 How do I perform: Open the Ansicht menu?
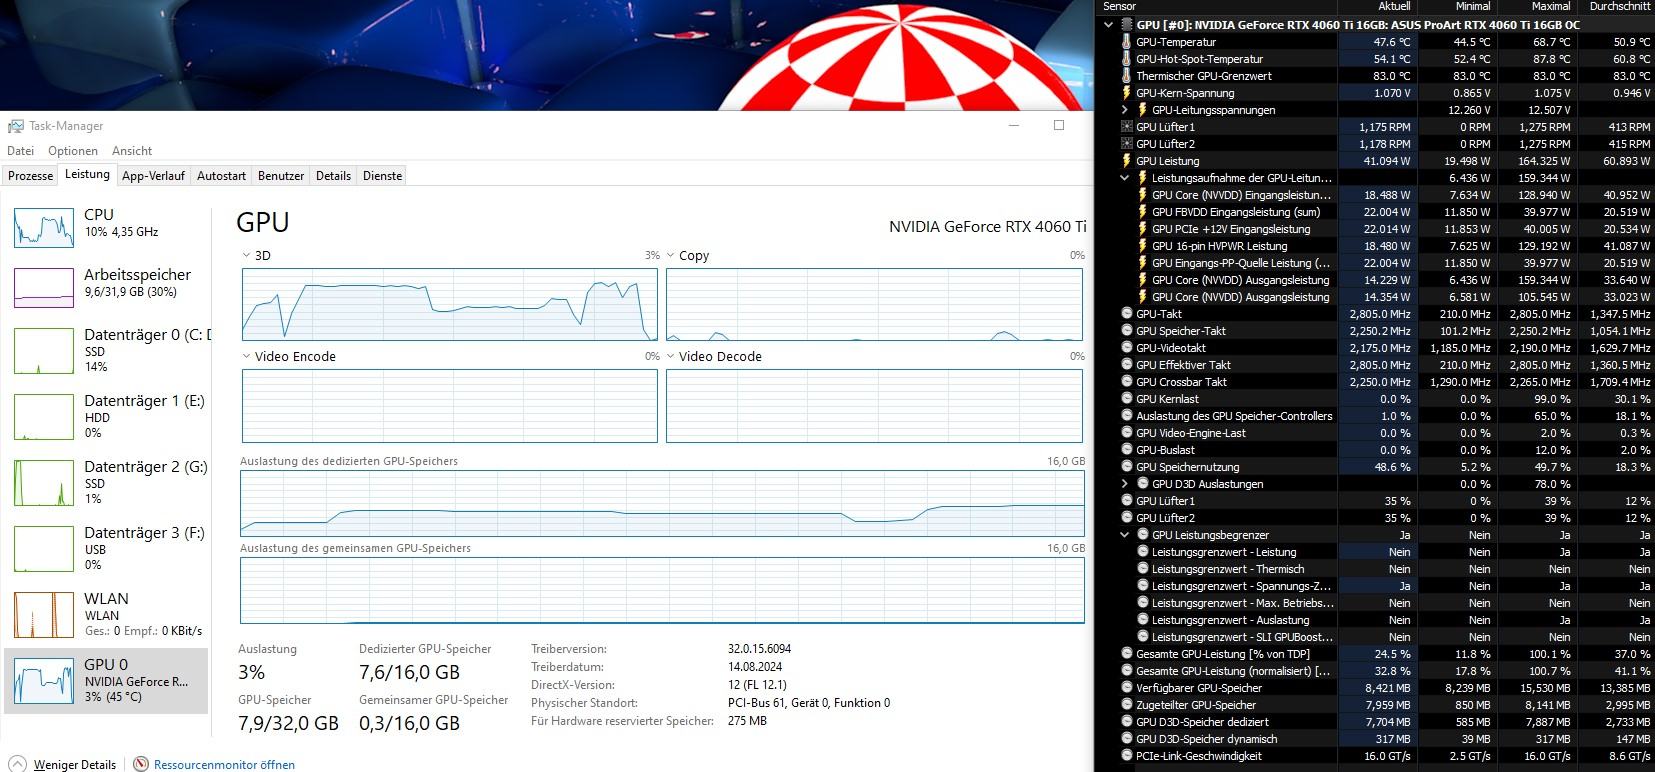(x=132, y=151)
